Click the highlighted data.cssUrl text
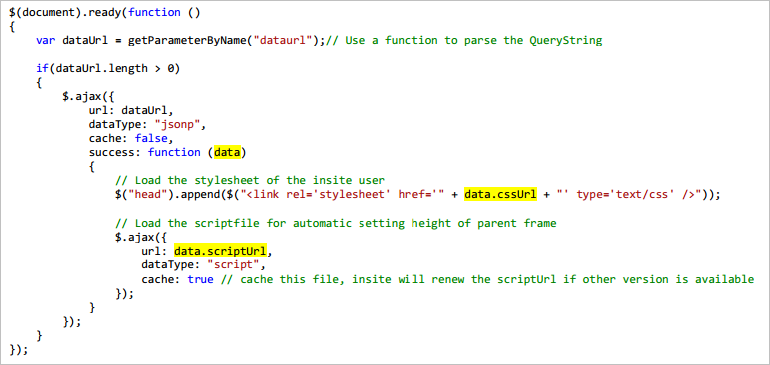The image size is (770, 365). pos(500,195)
